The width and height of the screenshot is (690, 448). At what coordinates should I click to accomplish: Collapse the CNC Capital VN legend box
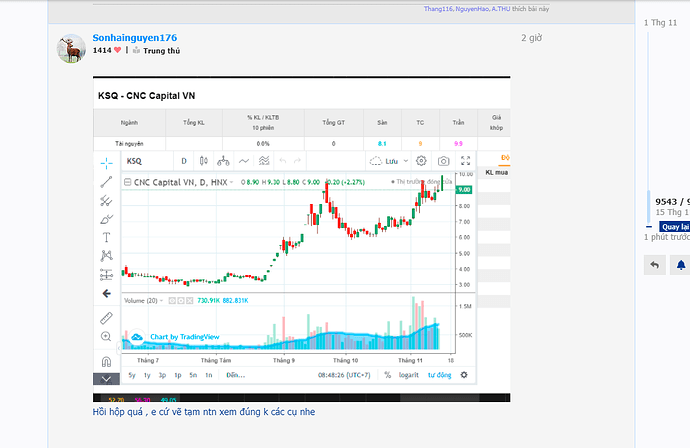pos(128,182)
